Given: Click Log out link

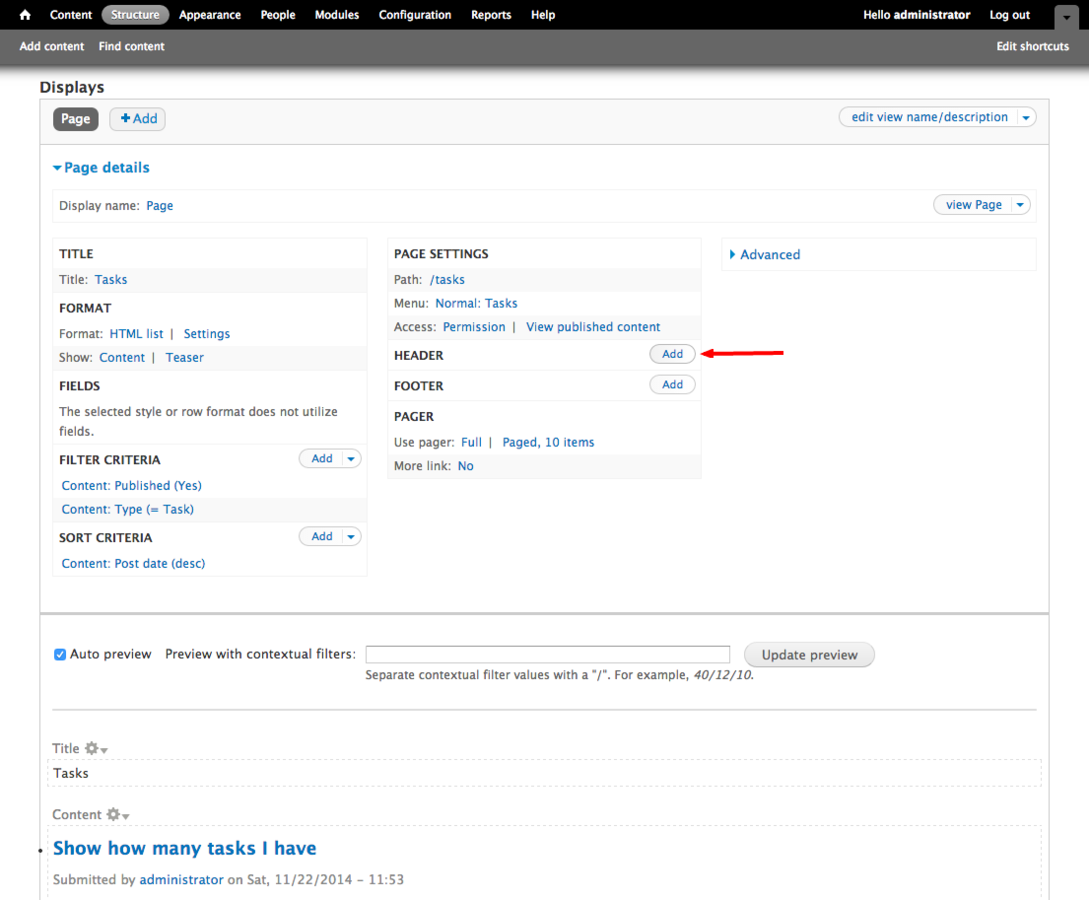Looking at the screenshot, I should (x=1009, y=15).
